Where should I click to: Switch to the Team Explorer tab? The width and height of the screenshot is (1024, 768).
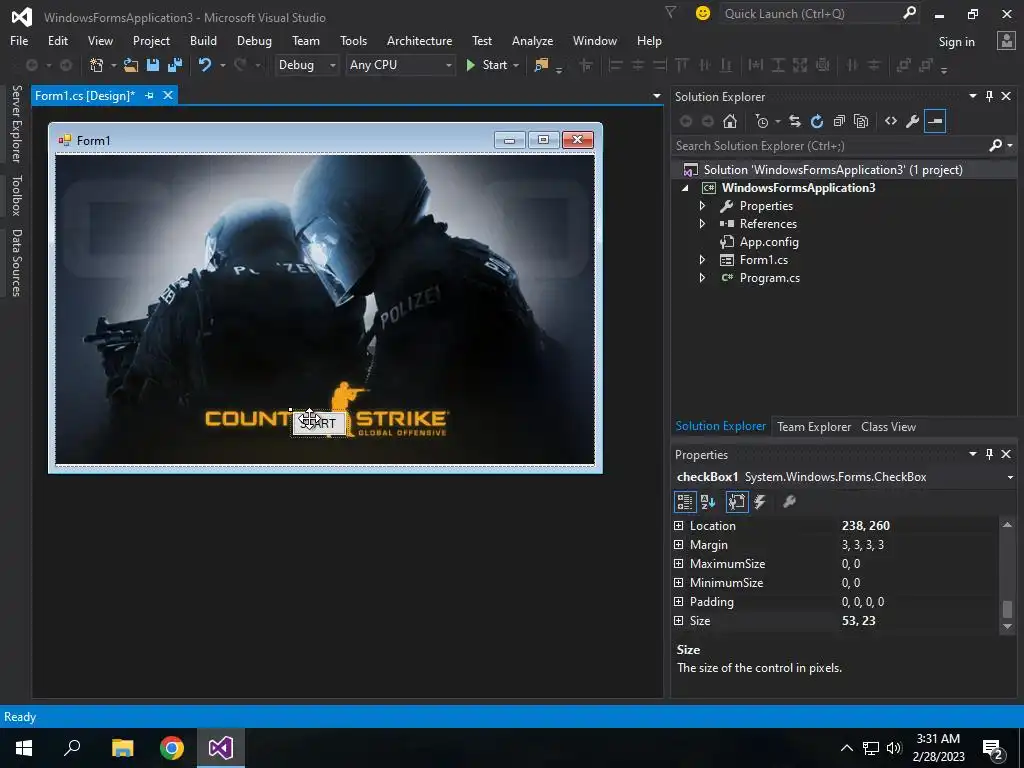click(814, 426)
